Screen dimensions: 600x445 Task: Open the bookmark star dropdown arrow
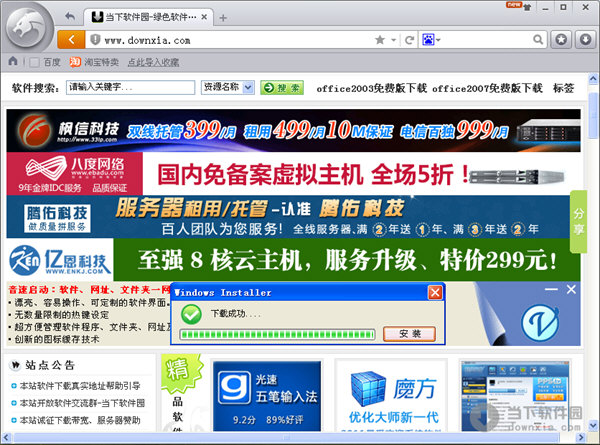[393, 40]
